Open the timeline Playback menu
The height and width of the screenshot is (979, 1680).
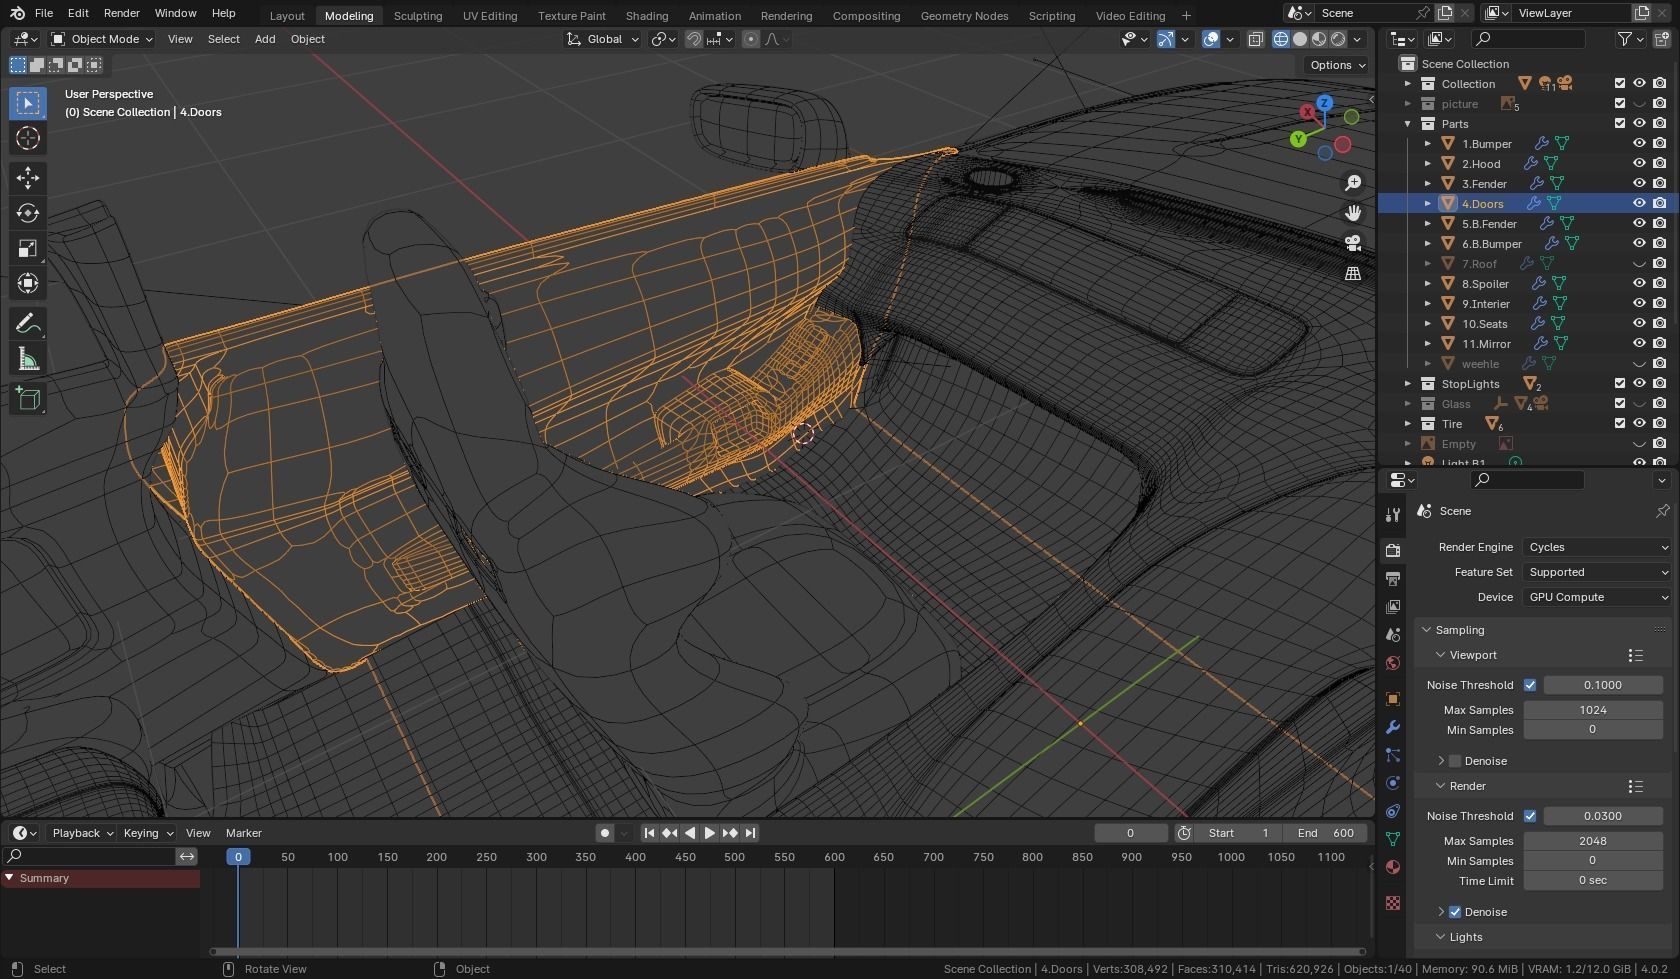(82, 833)
